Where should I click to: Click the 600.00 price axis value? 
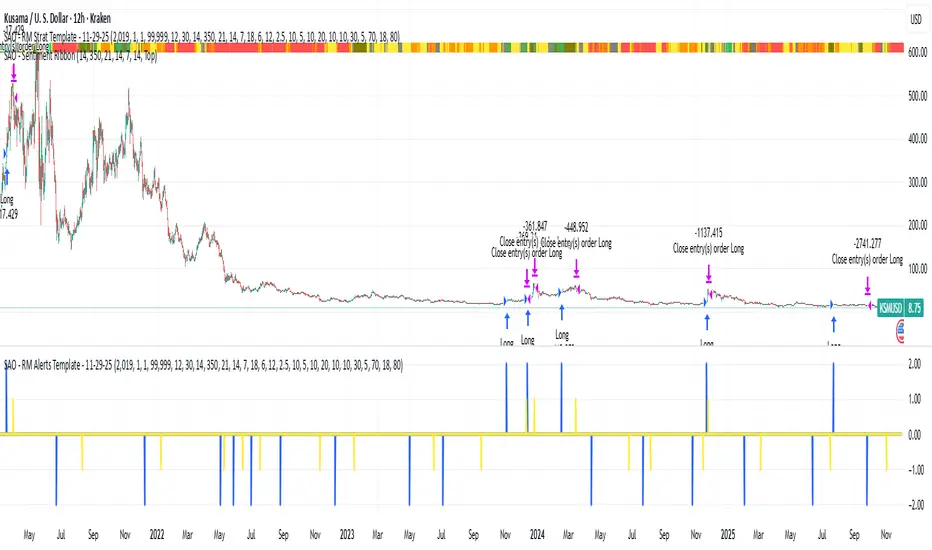917,52
